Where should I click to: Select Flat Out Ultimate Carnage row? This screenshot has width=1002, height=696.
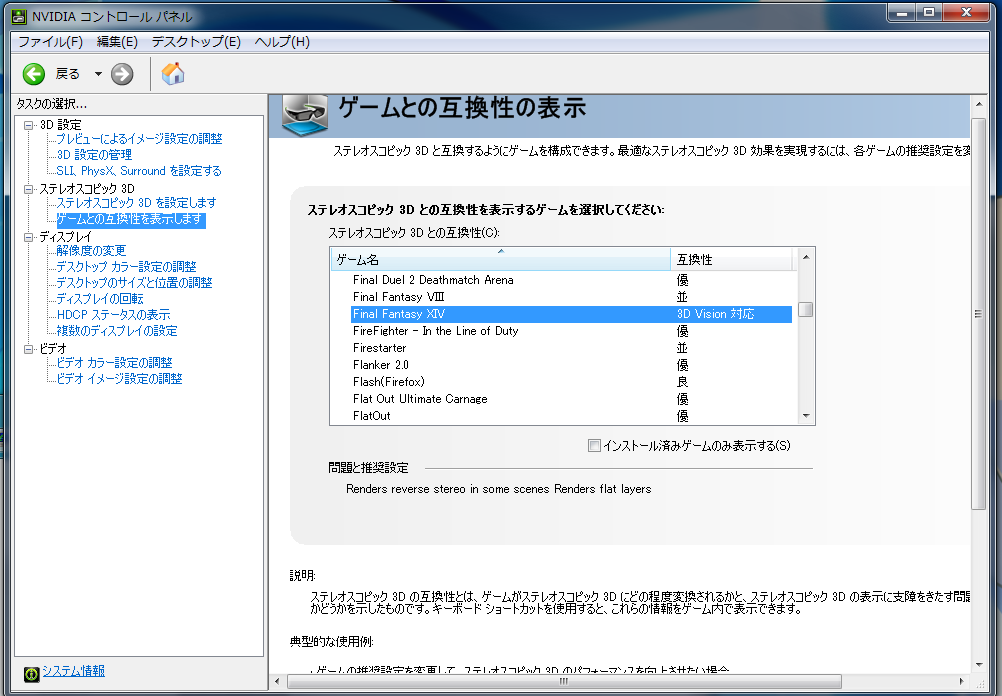click(x=571, y=399)
